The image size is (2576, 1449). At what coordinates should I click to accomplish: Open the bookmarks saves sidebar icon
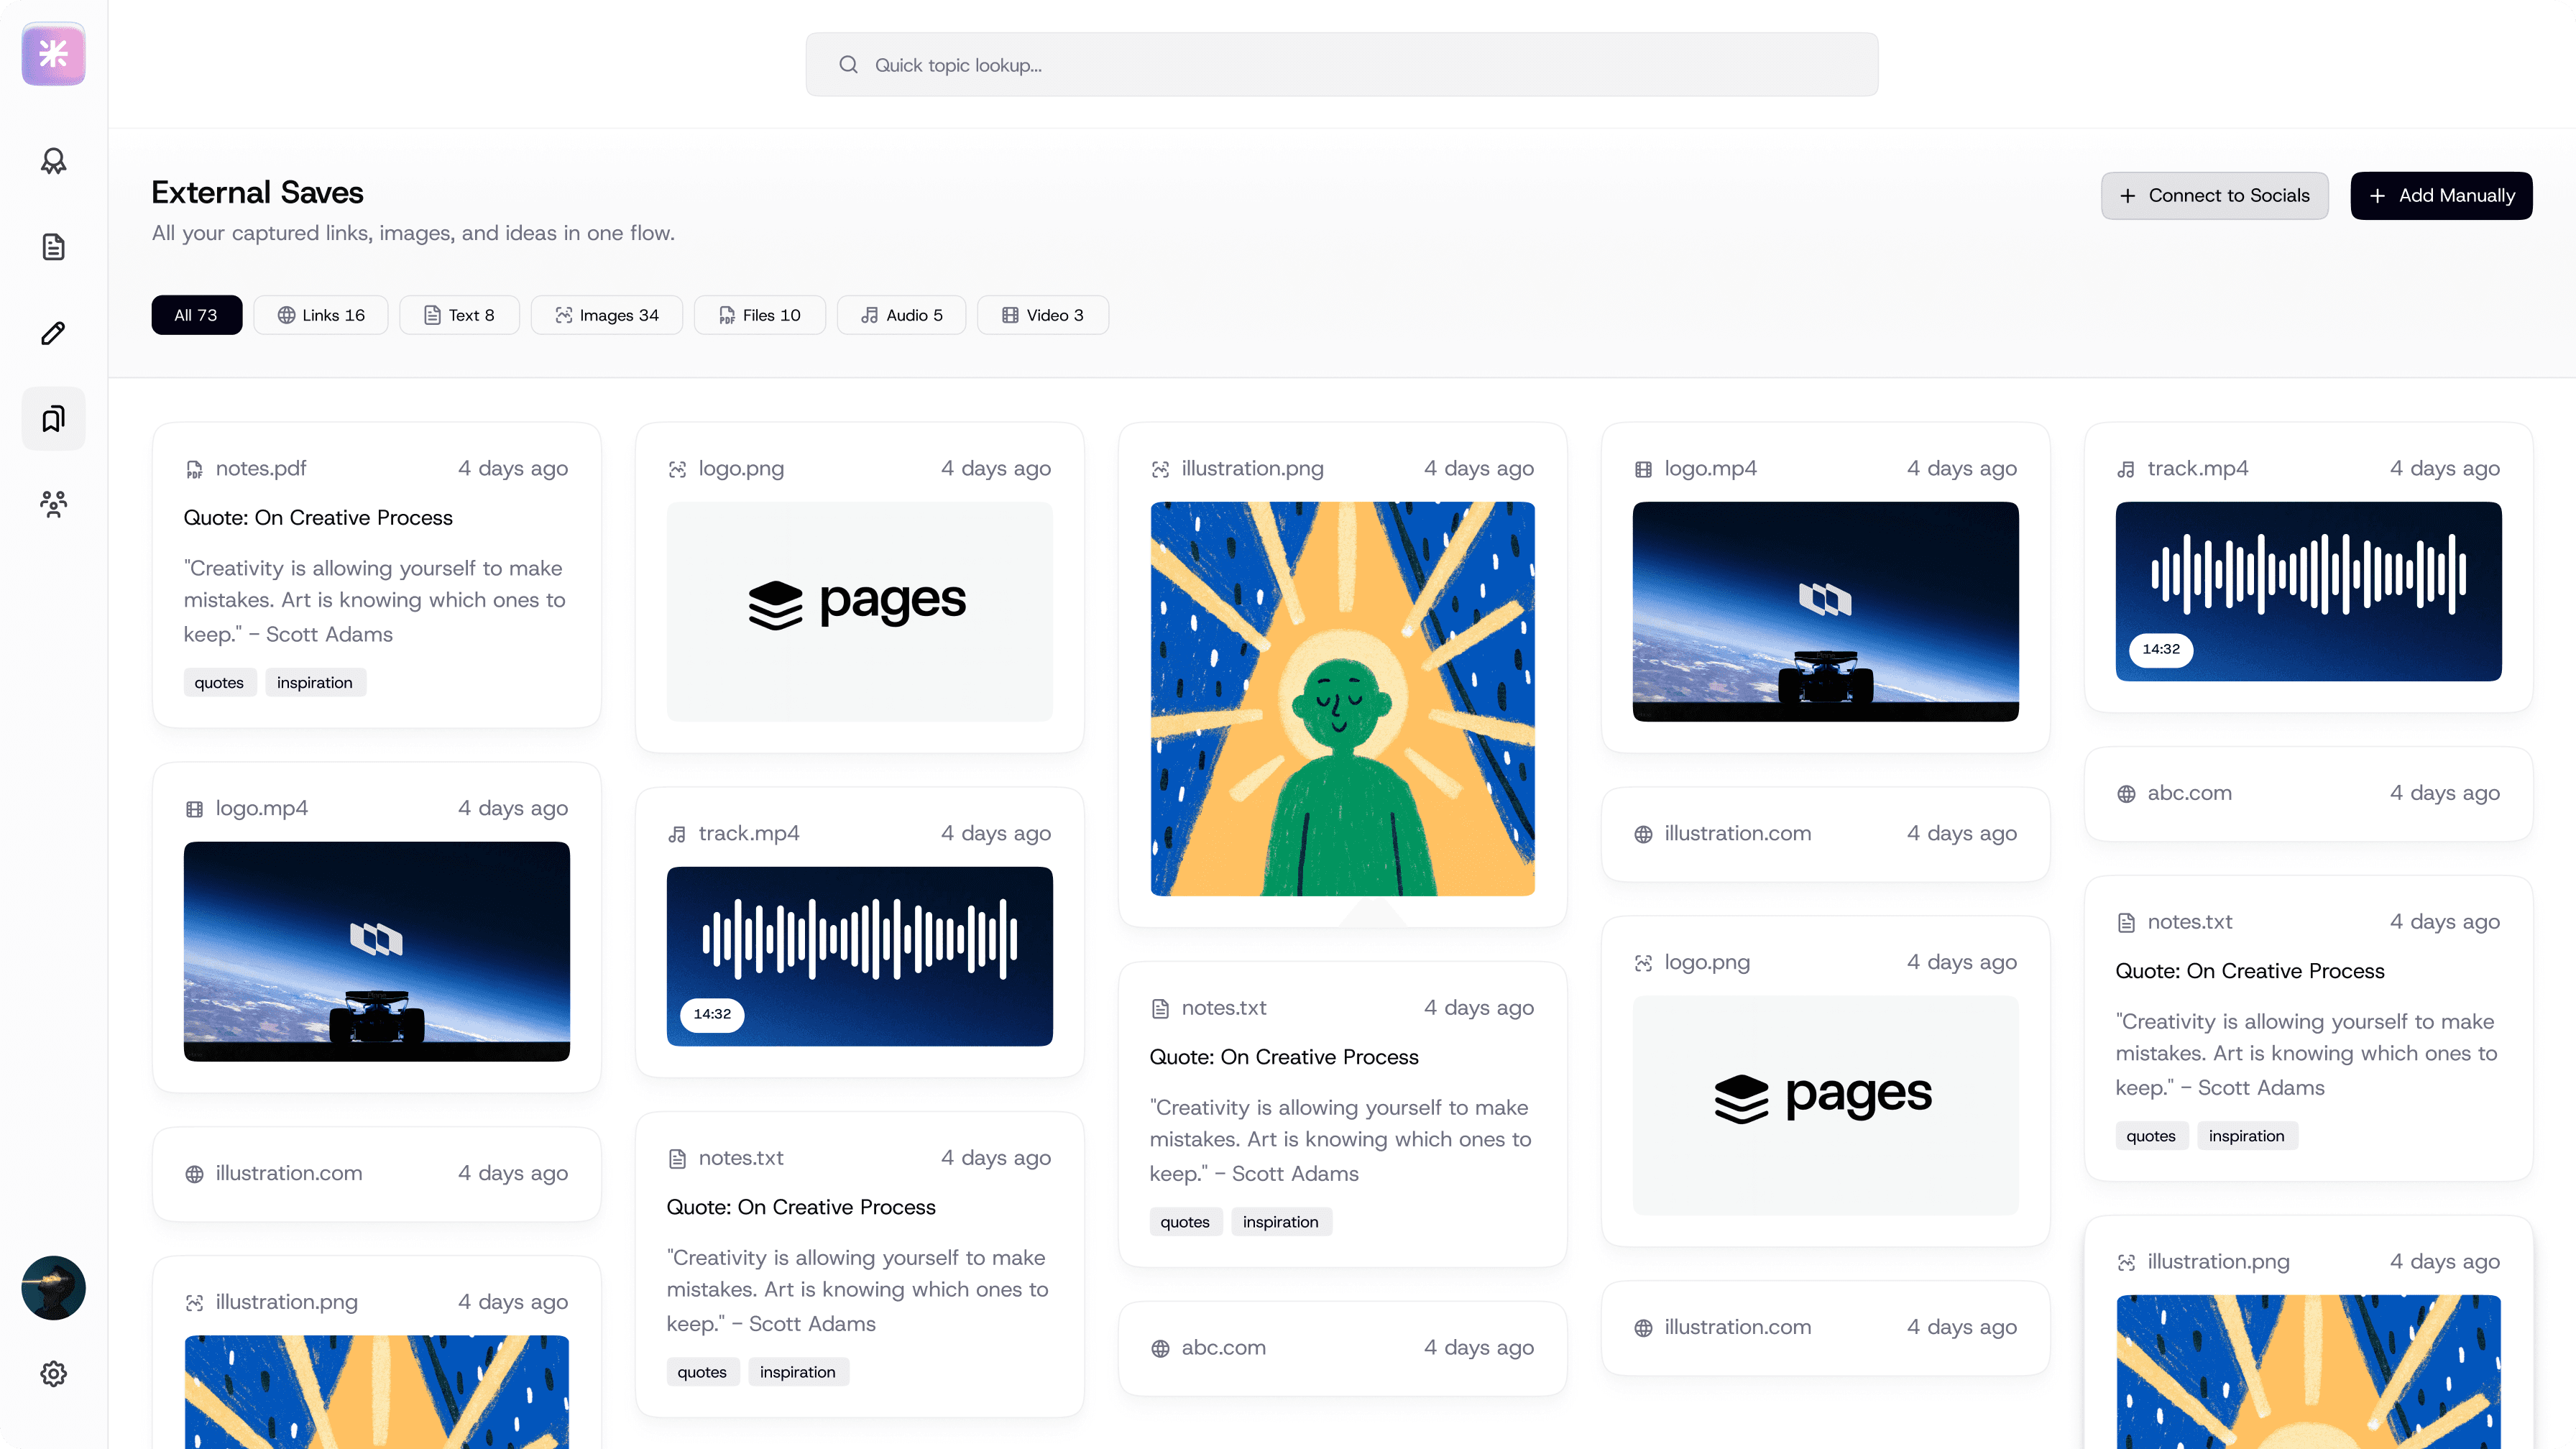click(x=53, y=418)
